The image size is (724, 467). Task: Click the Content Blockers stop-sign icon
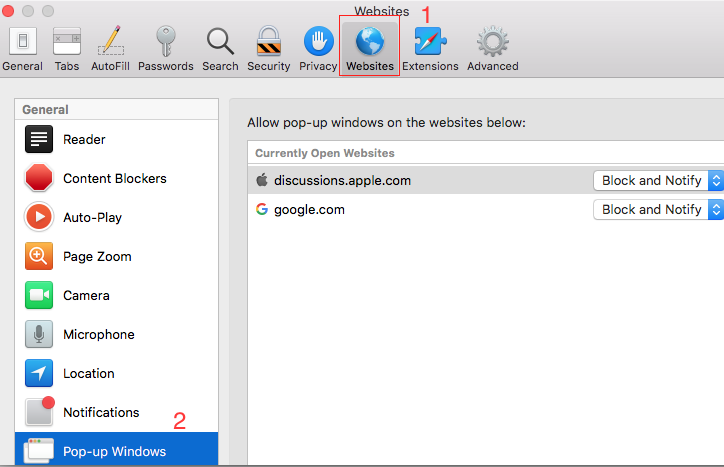click(x=39, y=178)
